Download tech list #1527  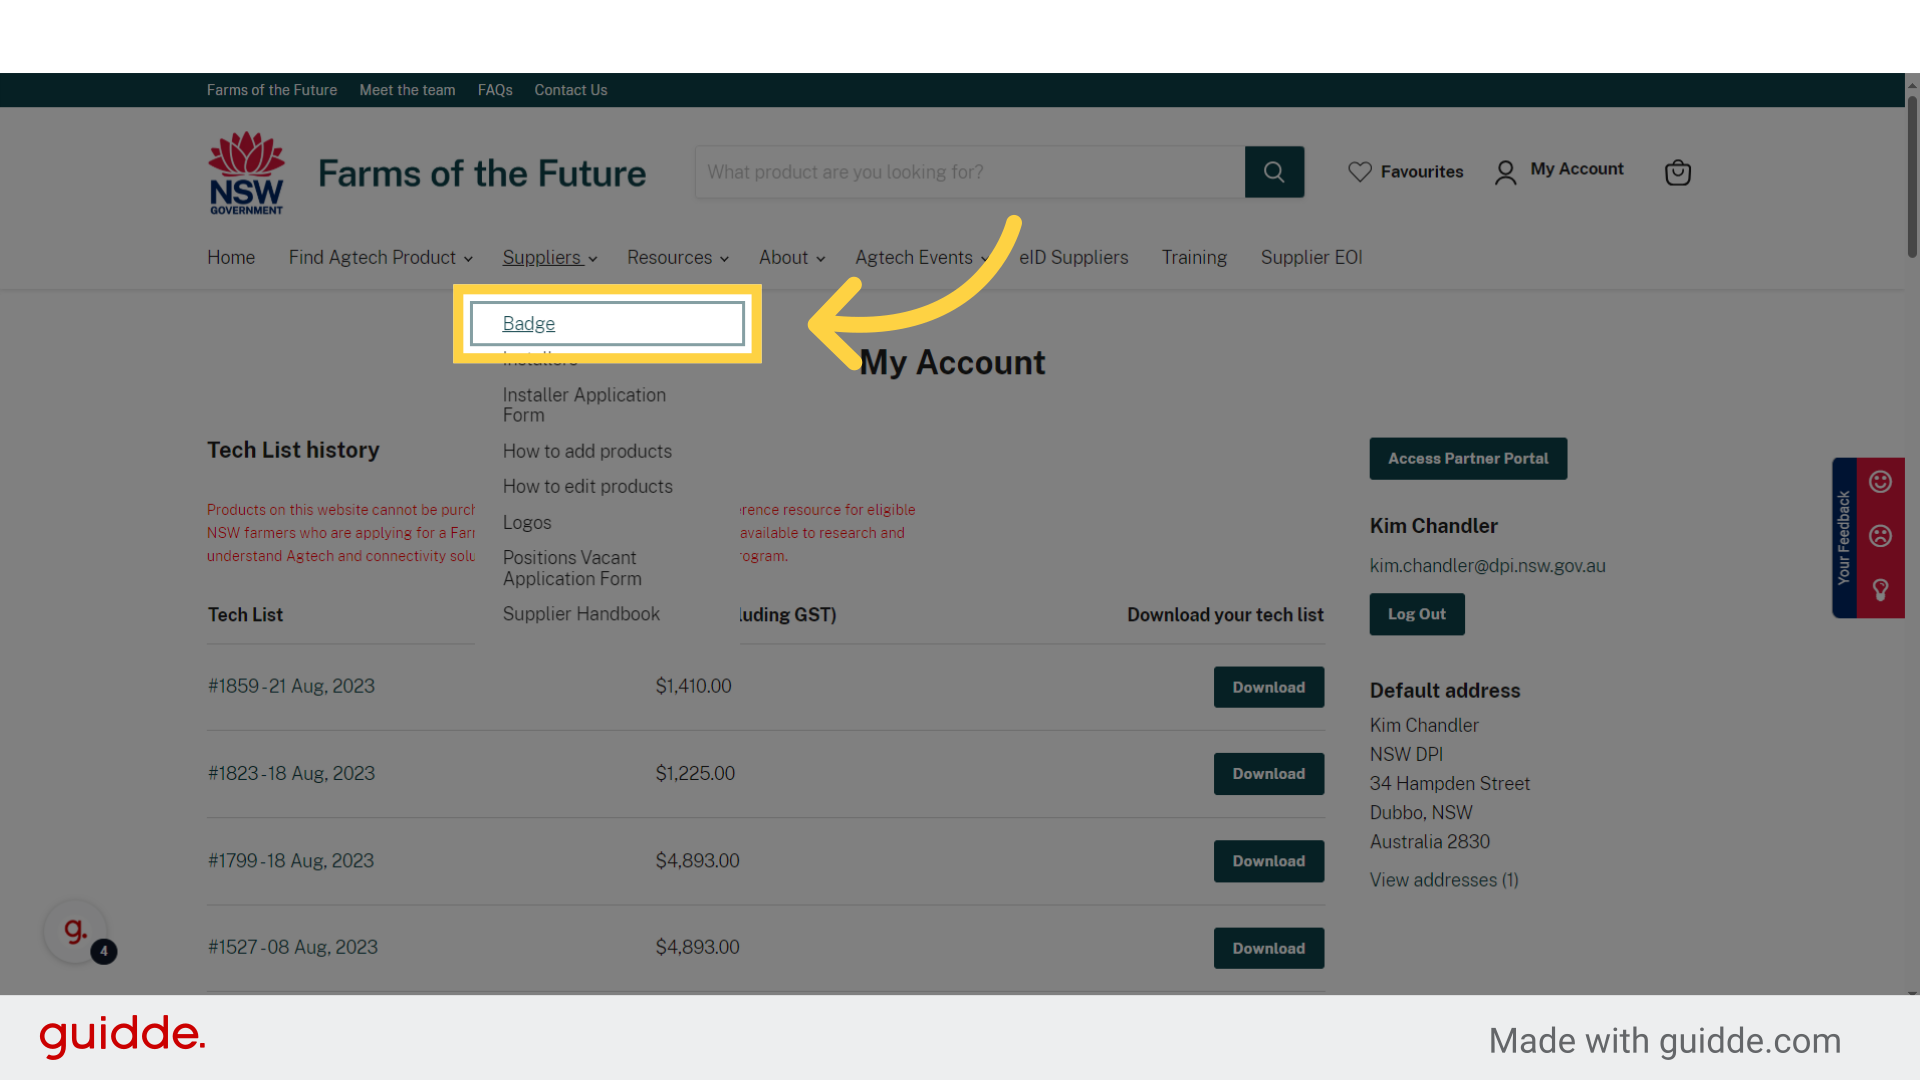[x=1268, y=948]
